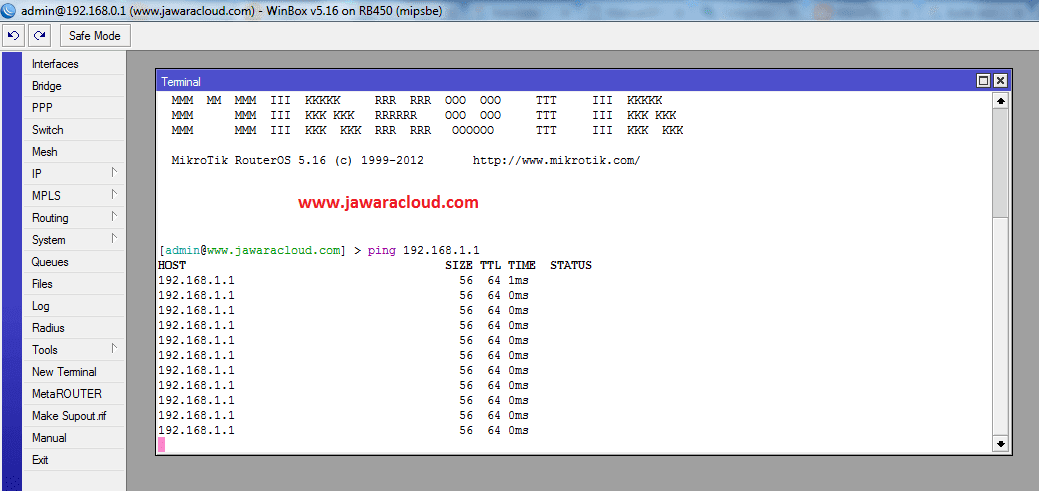This screenshot has height=491, width=1039.
Task: Expand the System submenu arrow
Action: 114,238
